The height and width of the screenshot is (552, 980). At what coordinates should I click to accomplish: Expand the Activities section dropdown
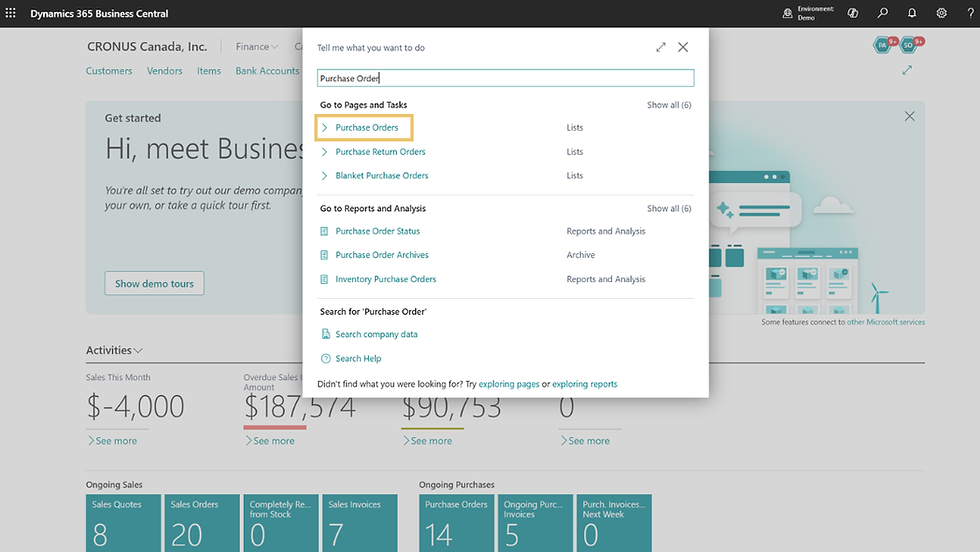click(x=114, y=350)
